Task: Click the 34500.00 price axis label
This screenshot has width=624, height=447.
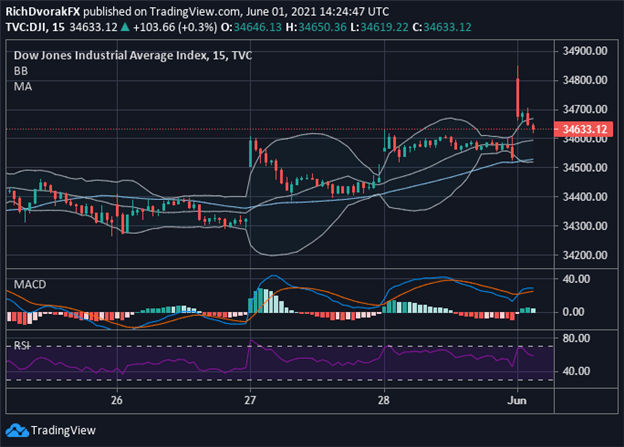Action: pyautogui.click(x=585, y=168)
